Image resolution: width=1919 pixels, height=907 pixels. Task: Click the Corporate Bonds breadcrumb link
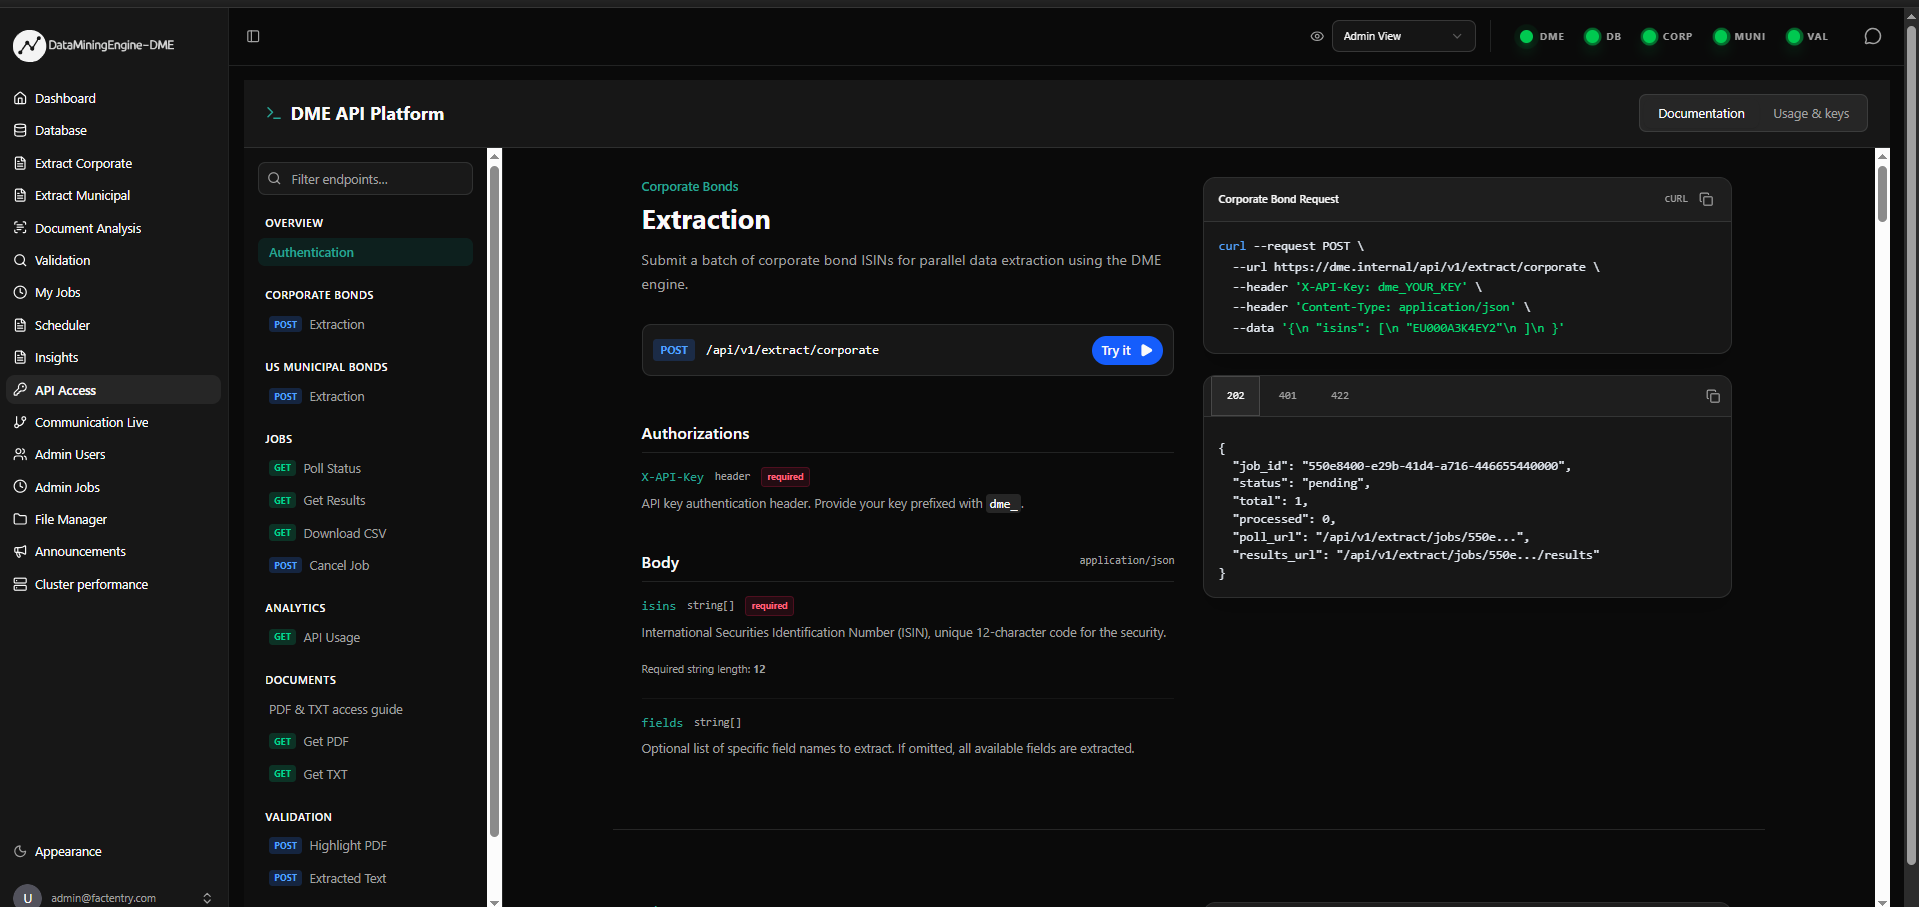[689, 186]
